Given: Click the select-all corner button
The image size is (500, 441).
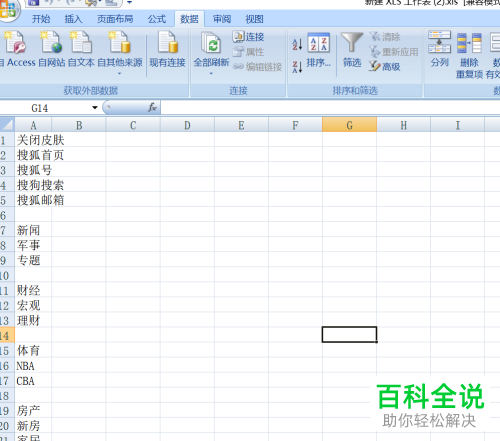Looking at the screenshot, I should [x=7, y=125].
